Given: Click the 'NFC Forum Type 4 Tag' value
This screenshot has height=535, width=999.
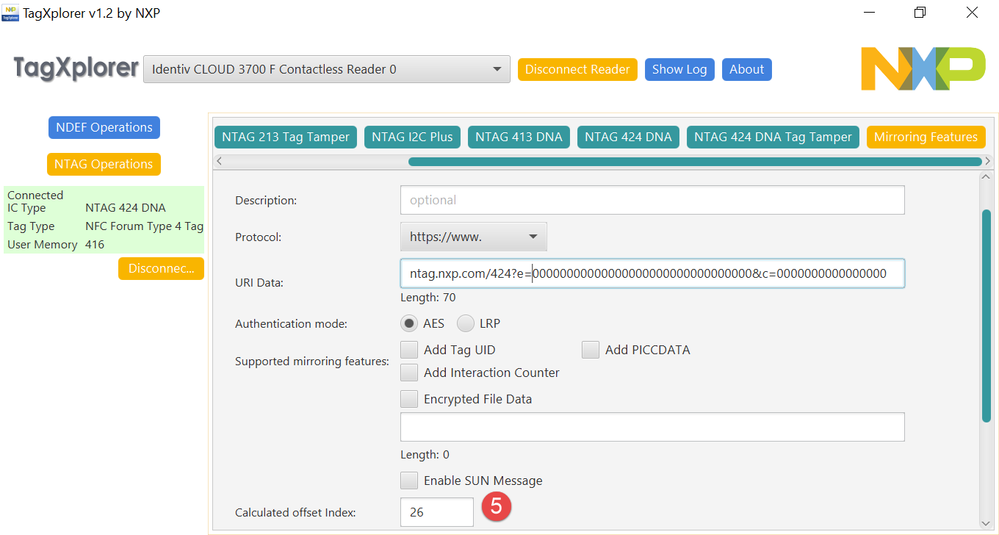Looking at the screenshot, I should 144,227.
